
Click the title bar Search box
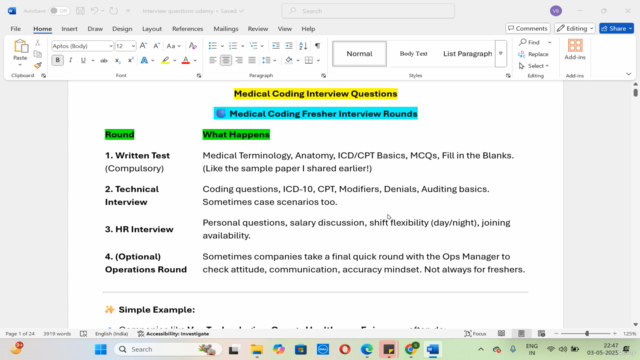click(x=368, y=11)
